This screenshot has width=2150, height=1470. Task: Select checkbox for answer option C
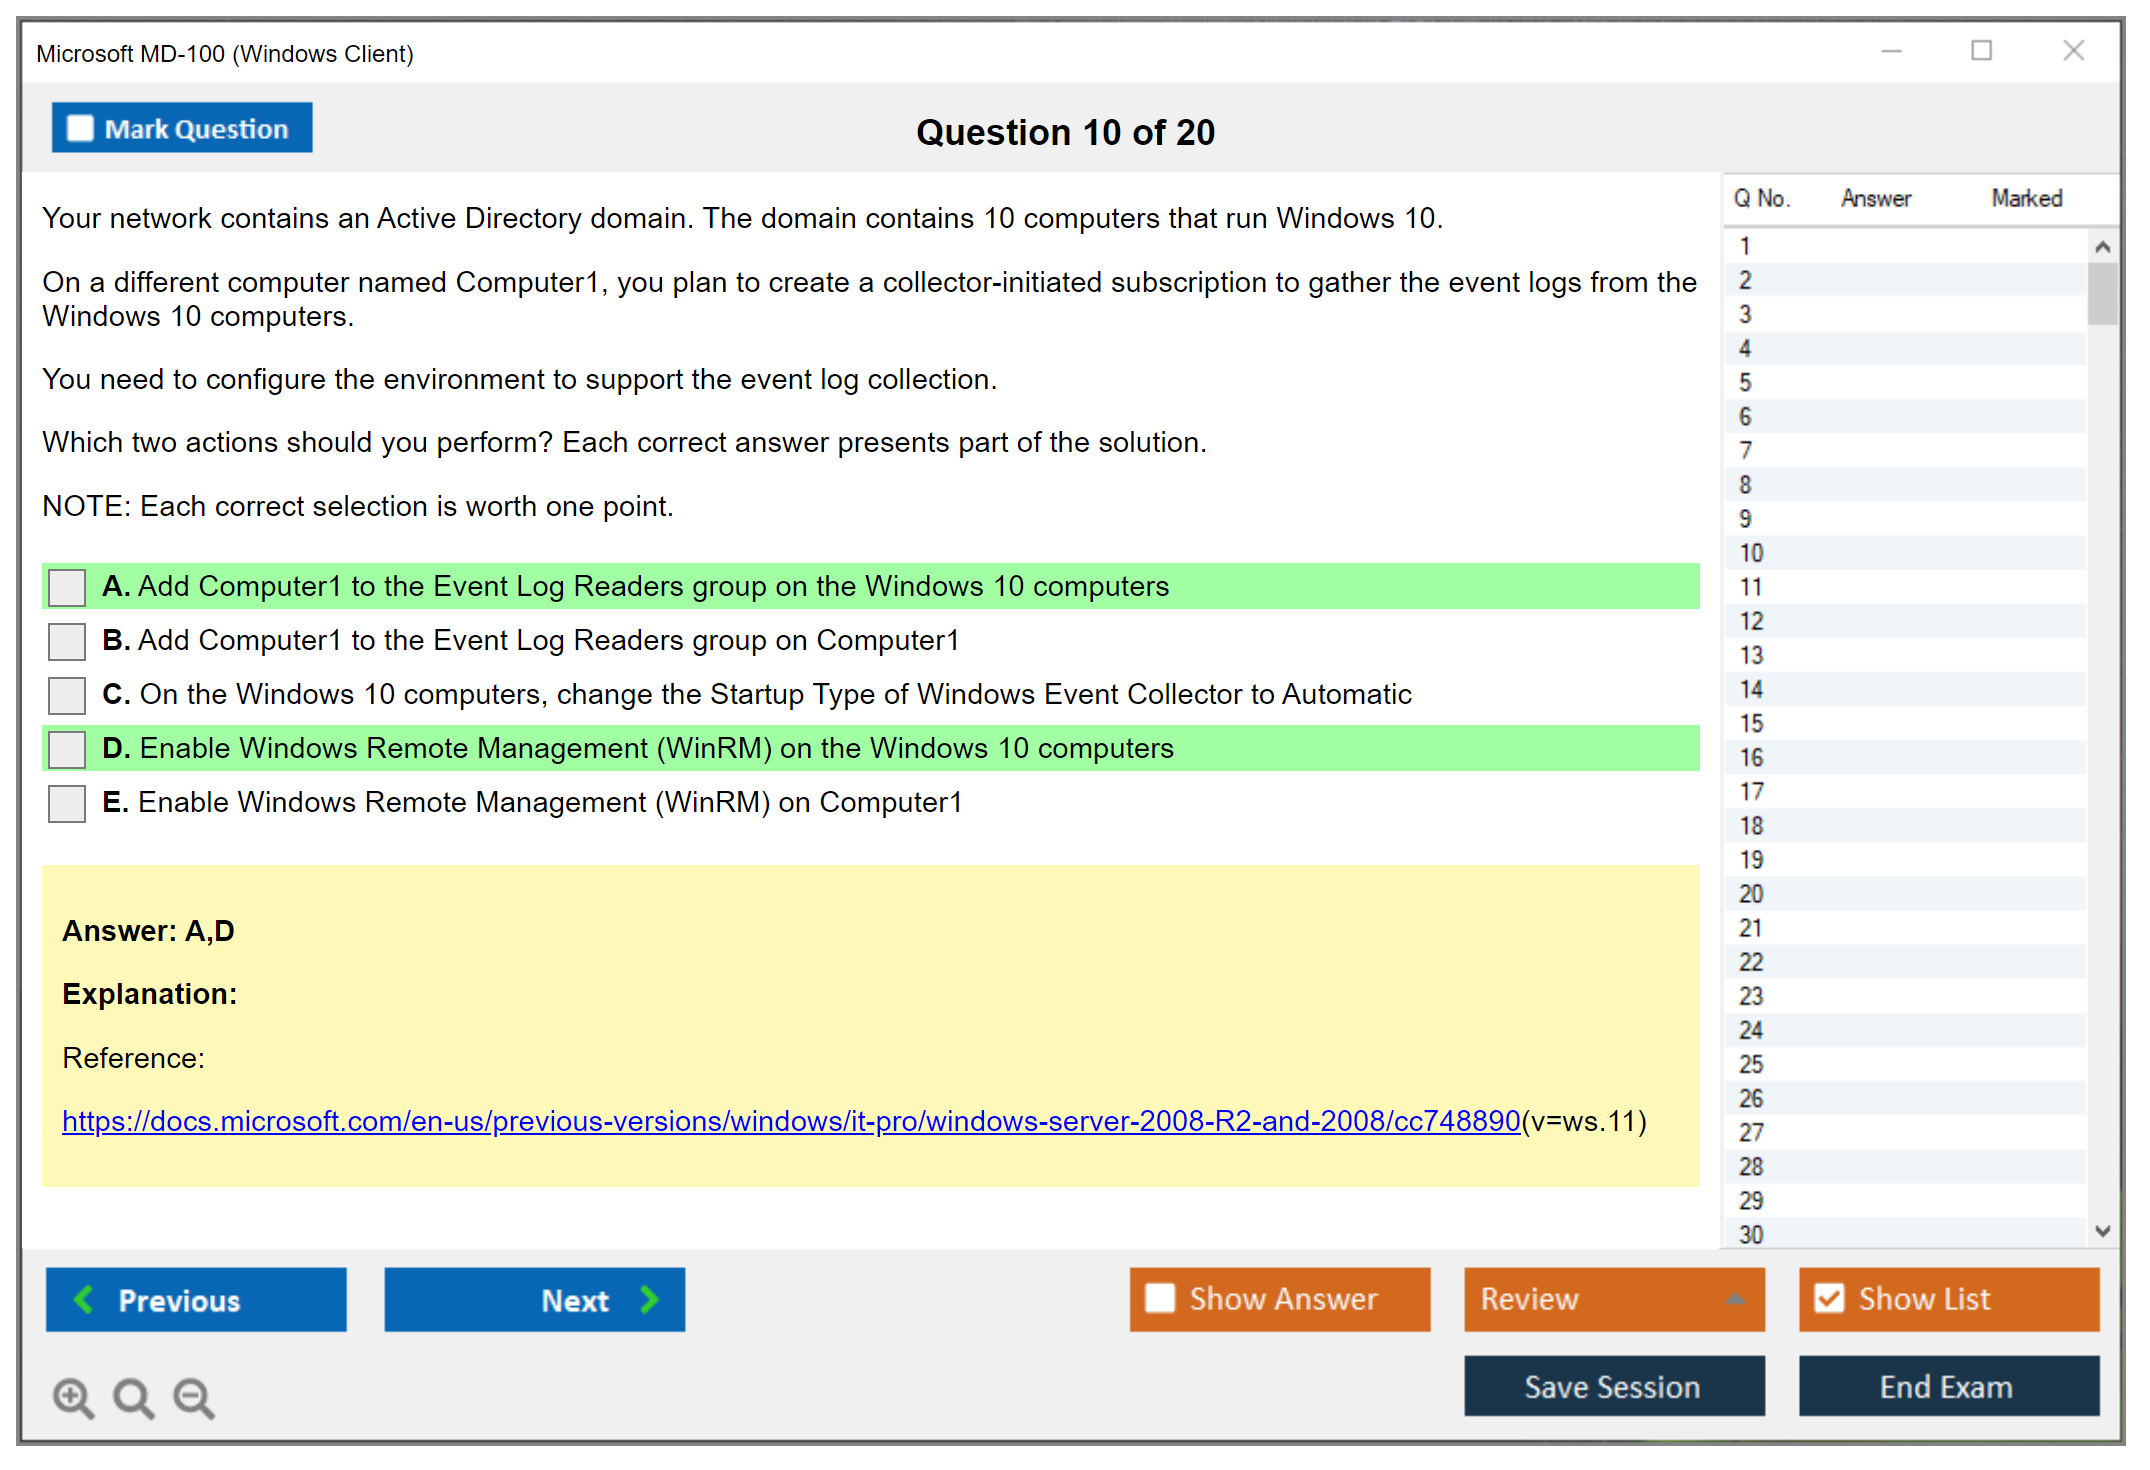pos(67,695)
